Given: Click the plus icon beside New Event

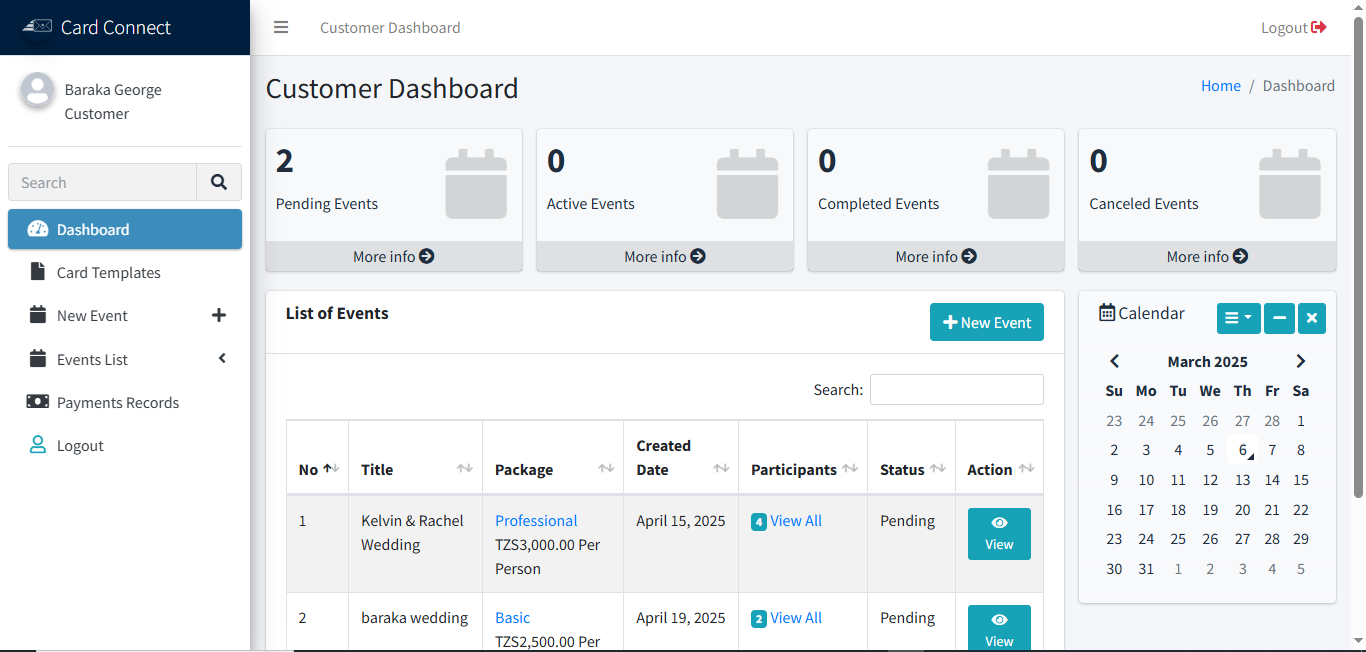Looking at the screenshot, I should pyautogui.click(x=219, y=315).
